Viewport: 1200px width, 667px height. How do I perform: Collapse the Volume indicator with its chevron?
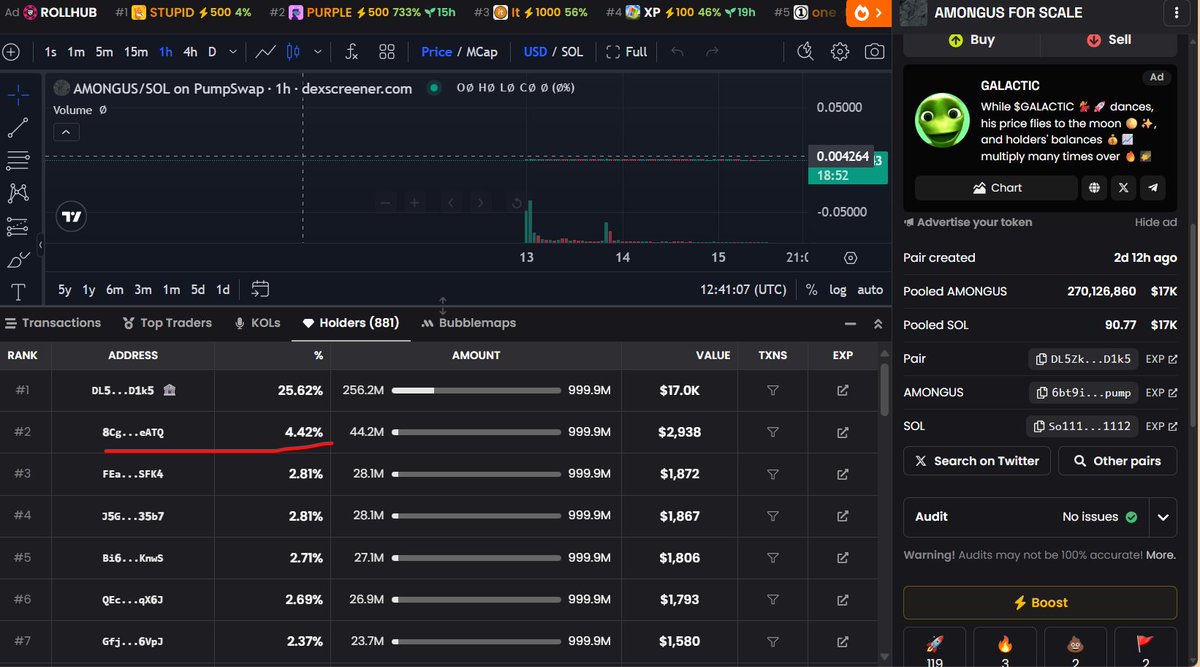click(66, 130)
